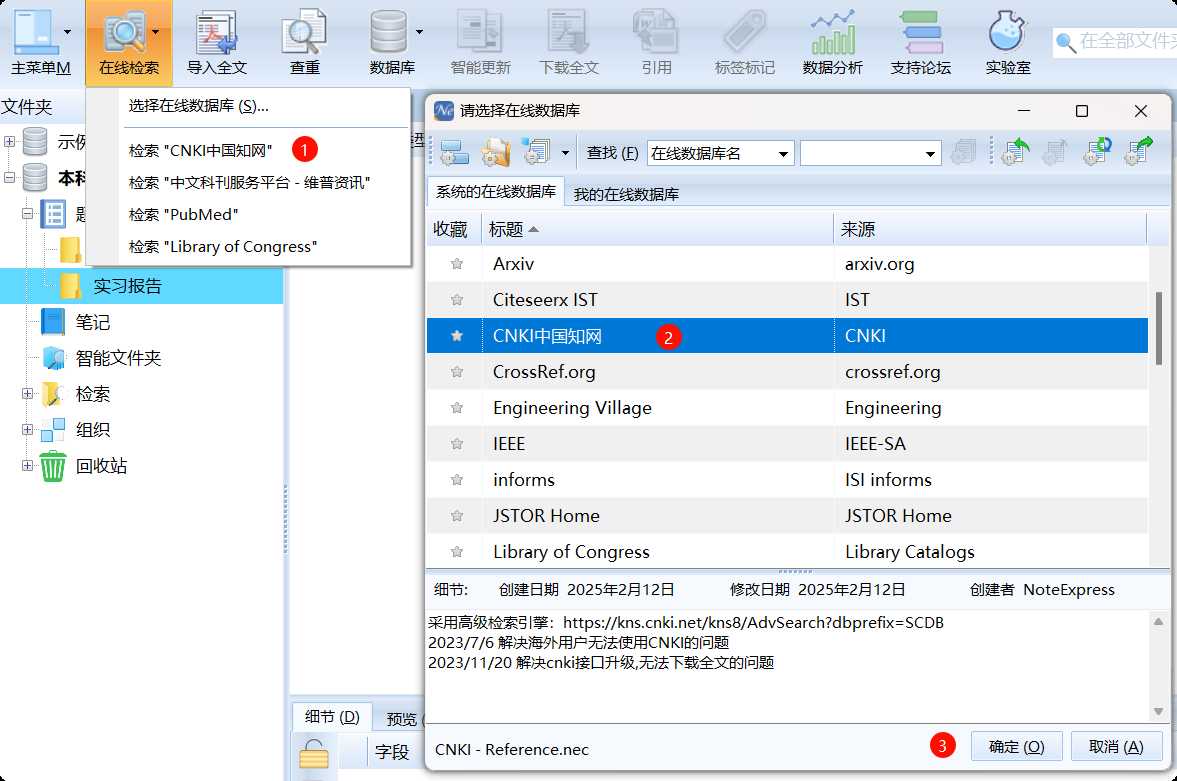Open the 数据分析 data analysis tool
Screen dimensions: 1177x781
[x=832, y=43]
